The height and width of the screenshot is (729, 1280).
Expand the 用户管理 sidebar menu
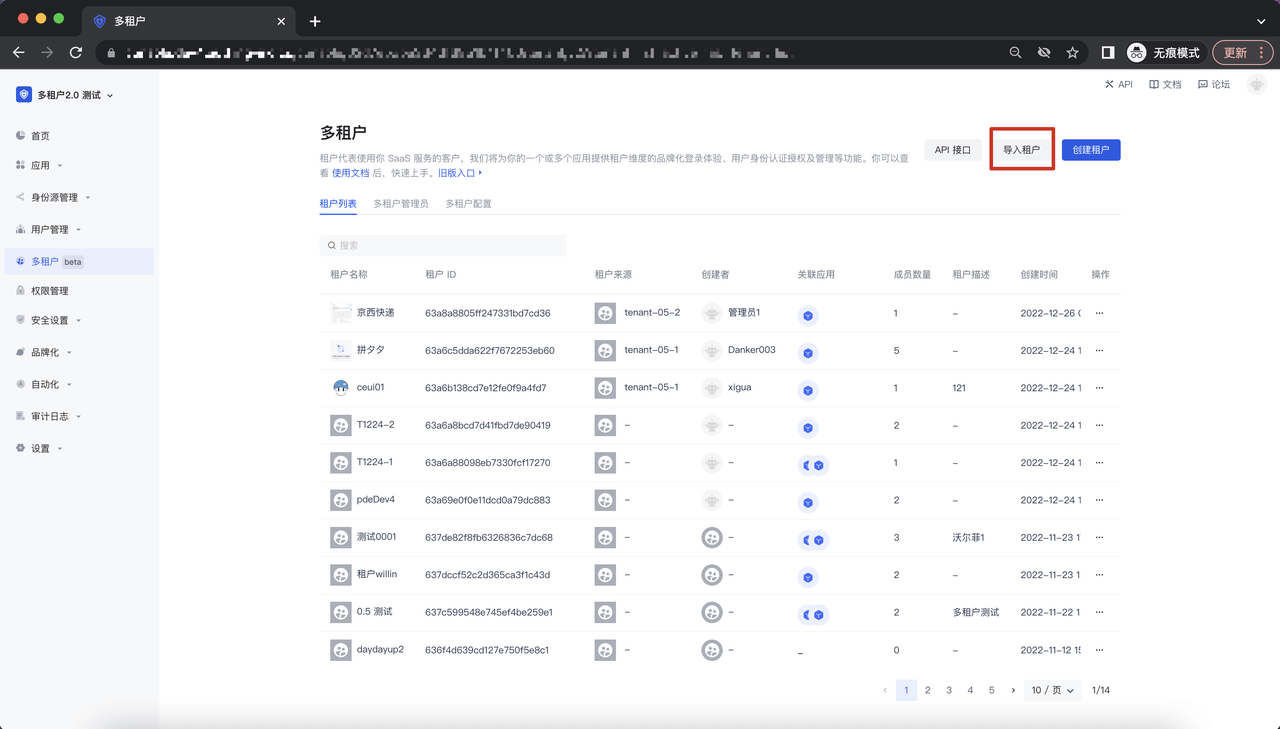point(55,229)
